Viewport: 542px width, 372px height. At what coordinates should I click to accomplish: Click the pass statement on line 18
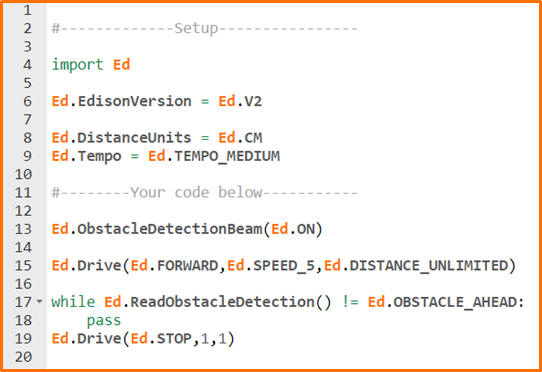(x=104, y=320)
